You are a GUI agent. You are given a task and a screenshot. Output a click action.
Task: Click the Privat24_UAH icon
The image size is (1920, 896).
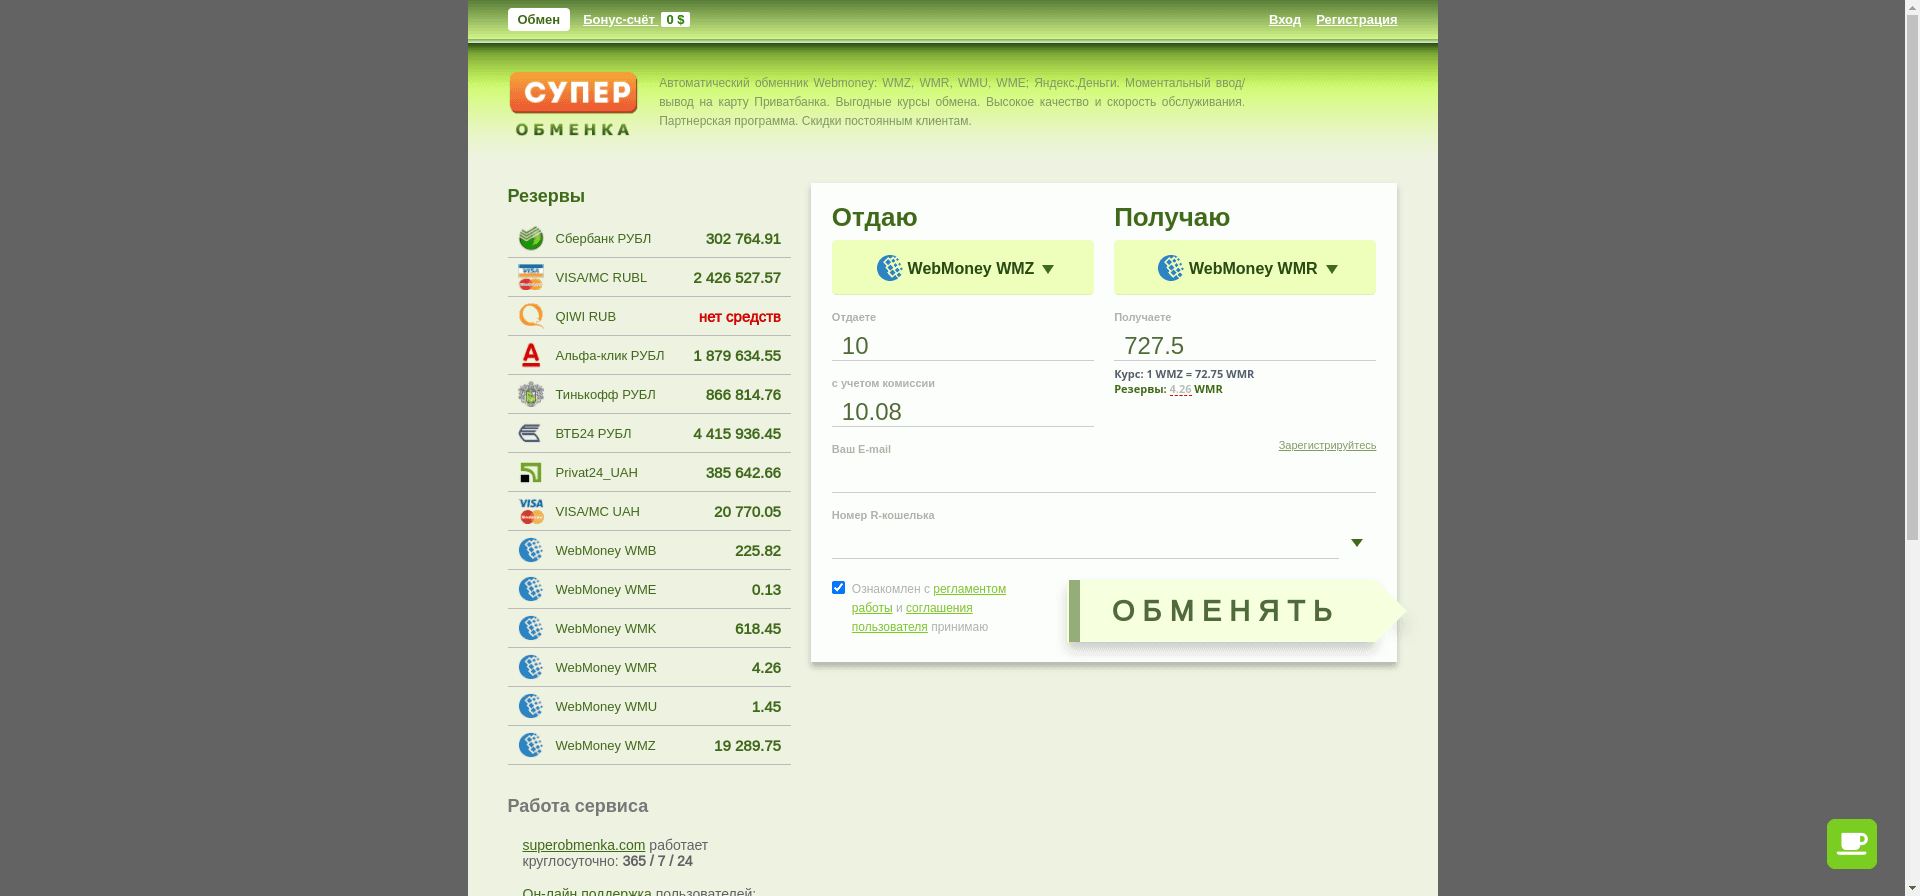tap(531, 472)
